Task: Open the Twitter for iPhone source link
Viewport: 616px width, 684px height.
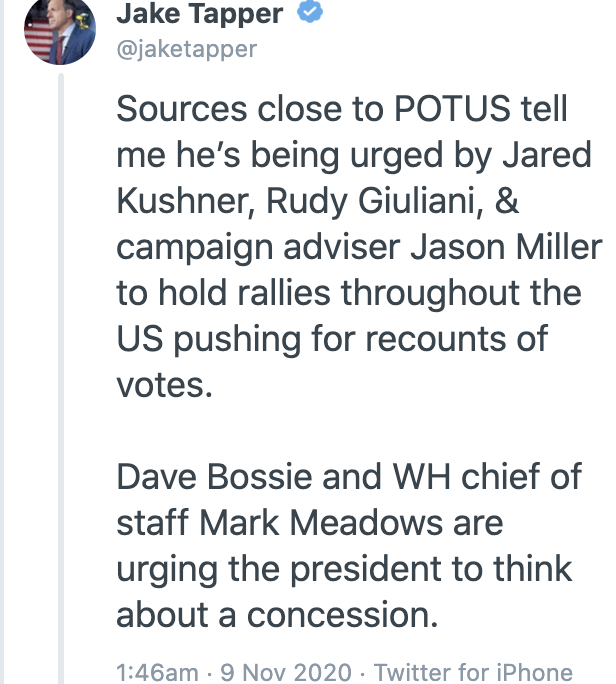Action: 473,672
